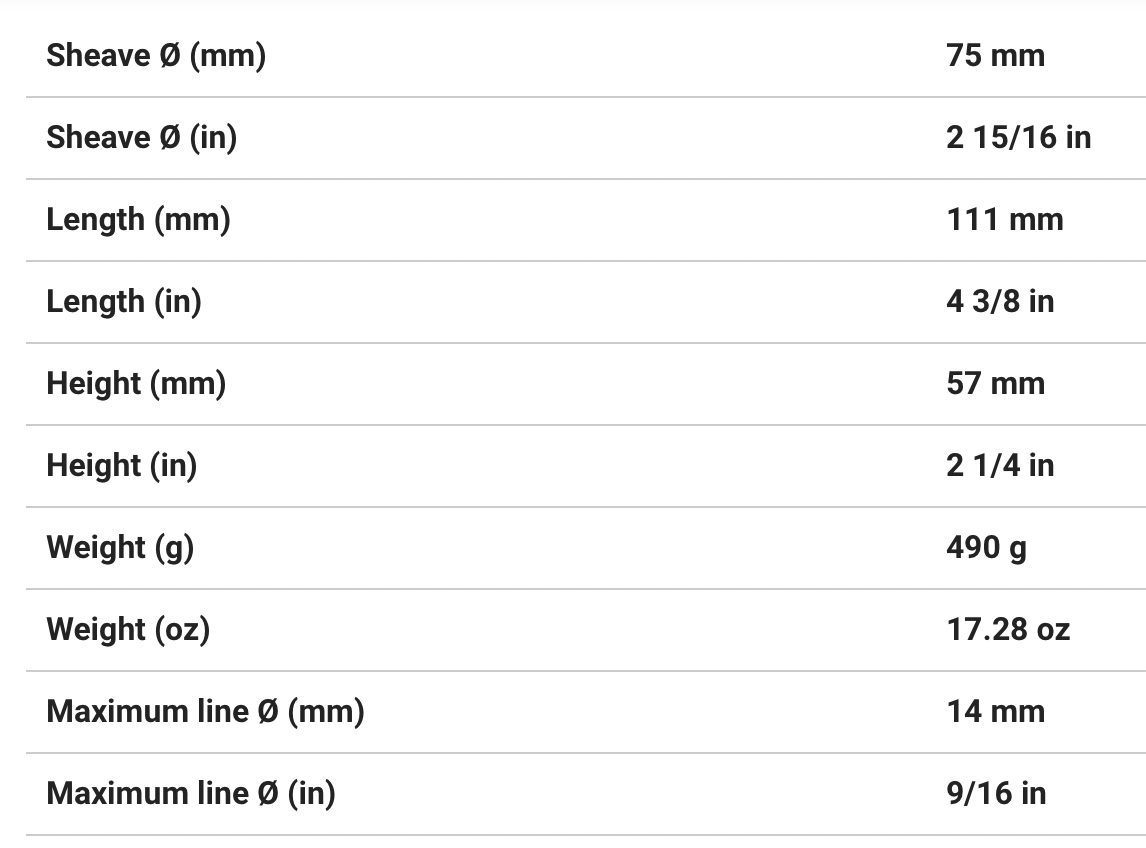1146x848 pixels.
Task: Select the "14 mm" maximum line value
Action: [995, 712]
